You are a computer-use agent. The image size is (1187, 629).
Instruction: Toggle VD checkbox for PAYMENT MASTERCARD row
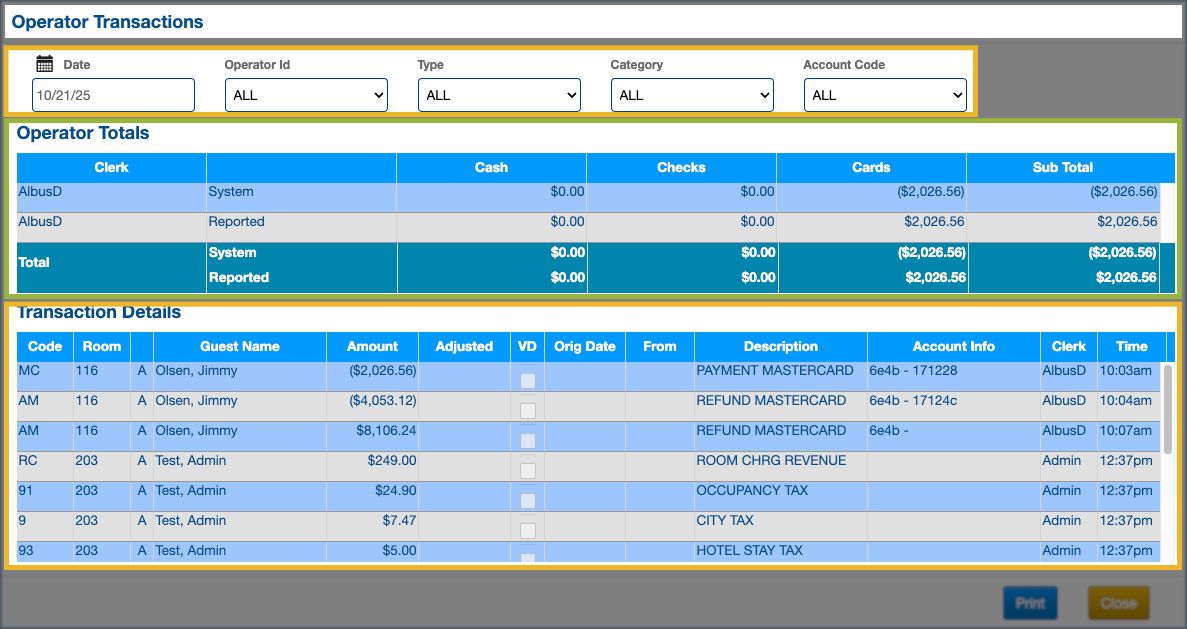point(527,381)
